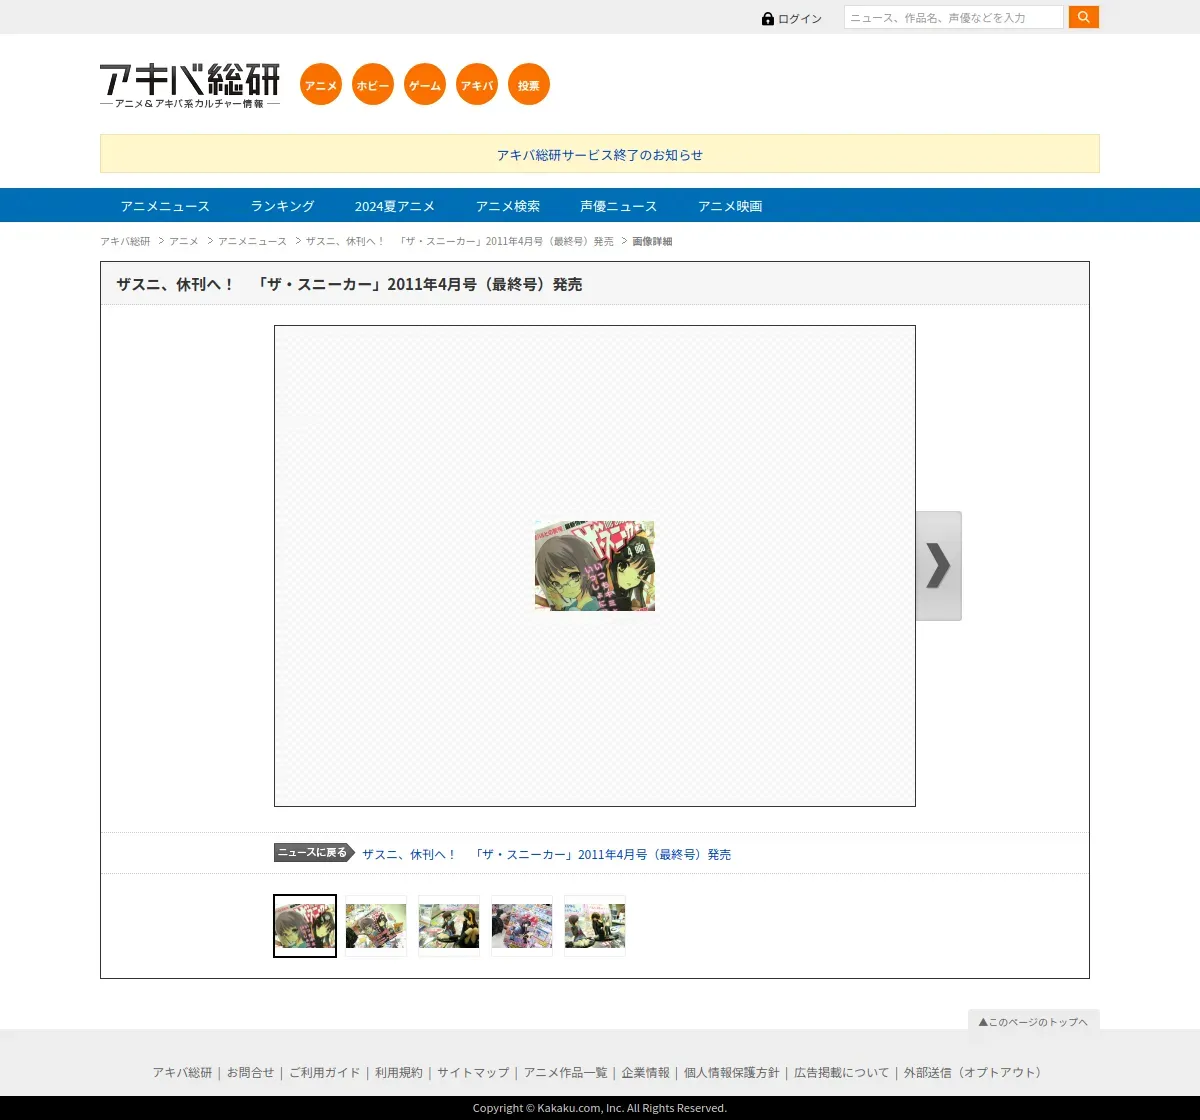The image size is (1200, 1120).
Task: Open the footer 広告掲載について link
Action: (x=841, y=1072)
